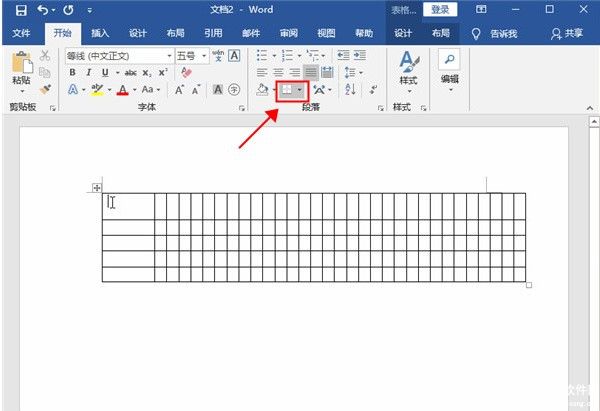The image size is (600, 411).
Task: Switch to the Insert (插入) tab
Action: (x=100, y=33)
